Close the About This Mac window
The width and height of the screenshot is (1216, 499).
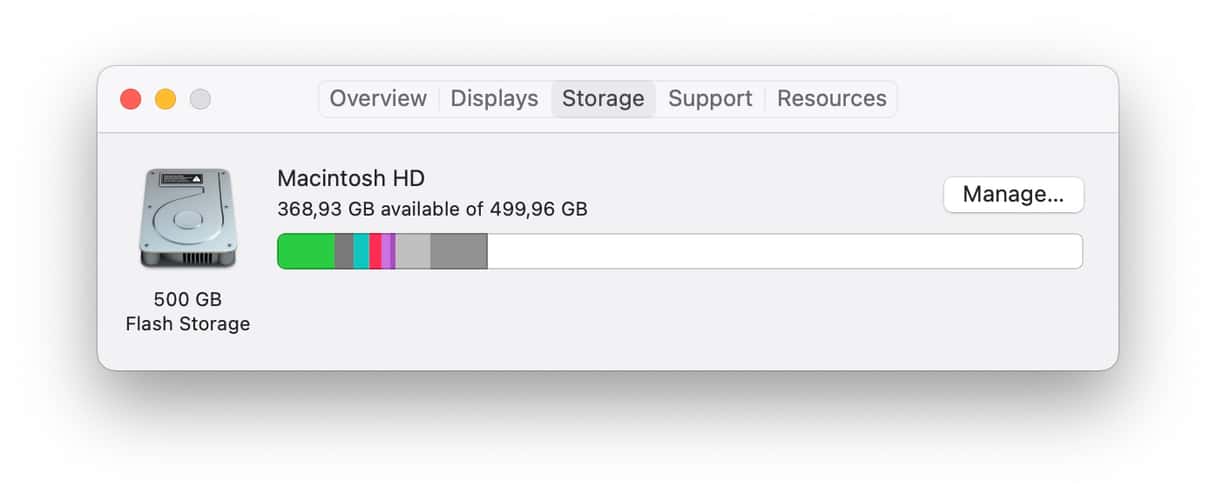pyautogui.click(x=131, y=99)
